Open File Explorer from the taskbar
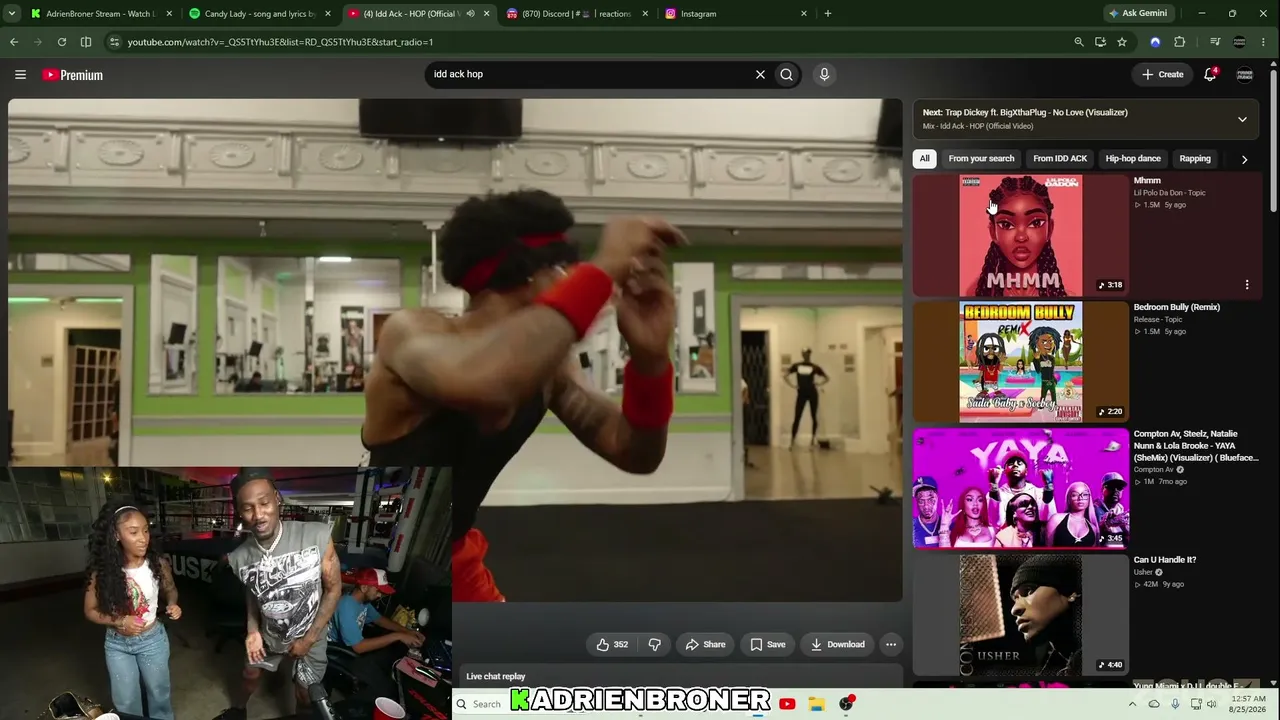1280x720 pixels. pyautogui.click(x=816, y=704)
